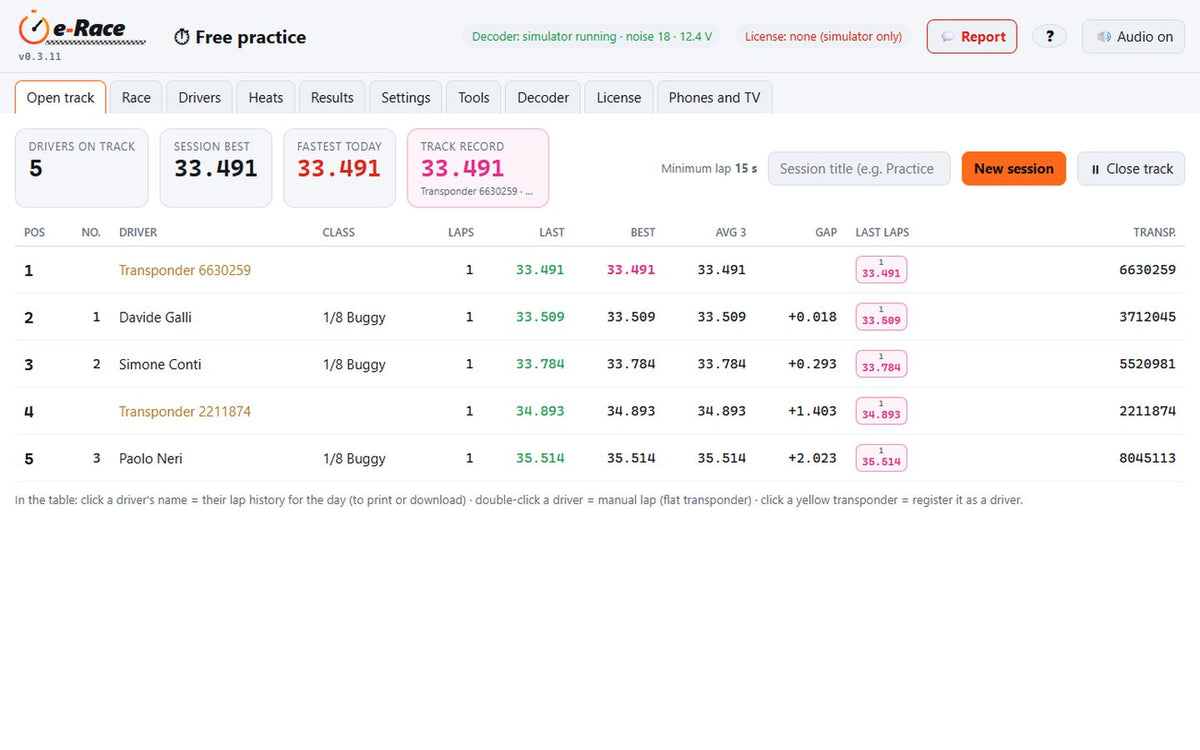Image resolution: width=1200 pixels, height=750 pixels.
Task: Click the last-lap chip showing 33.491
Action: pyautogui.click(x=881, y=270)
